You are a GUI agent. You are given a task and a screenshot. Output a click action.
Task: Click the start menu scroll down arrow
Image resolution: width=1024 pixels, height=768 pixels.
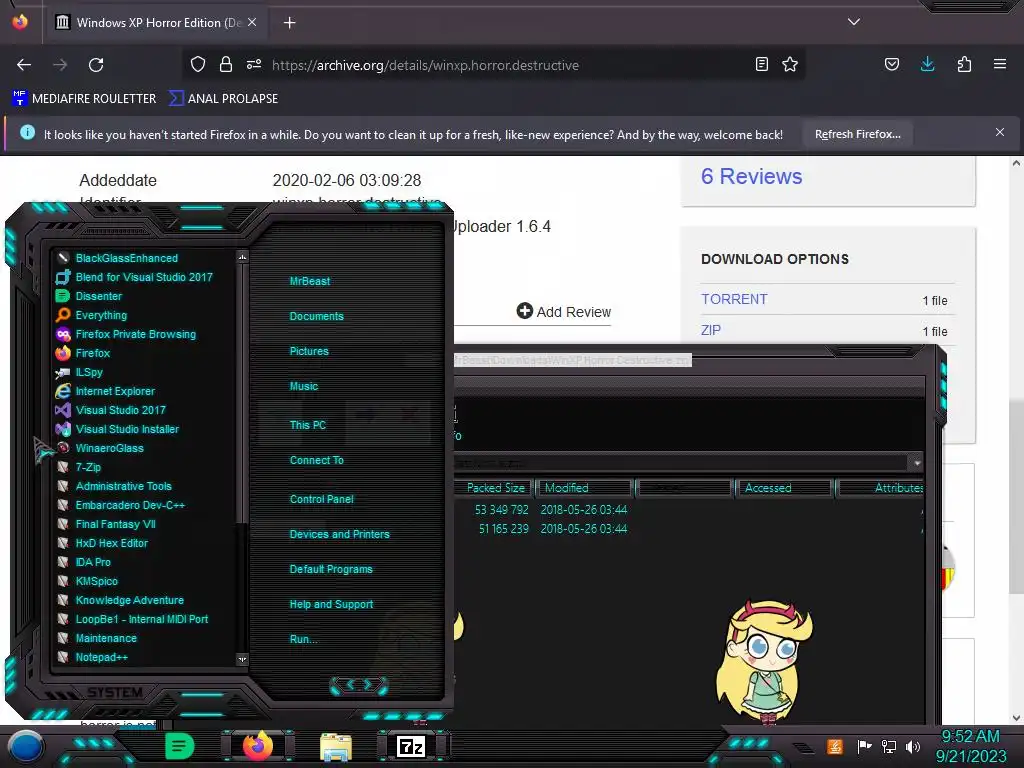(x=242, y=659)
